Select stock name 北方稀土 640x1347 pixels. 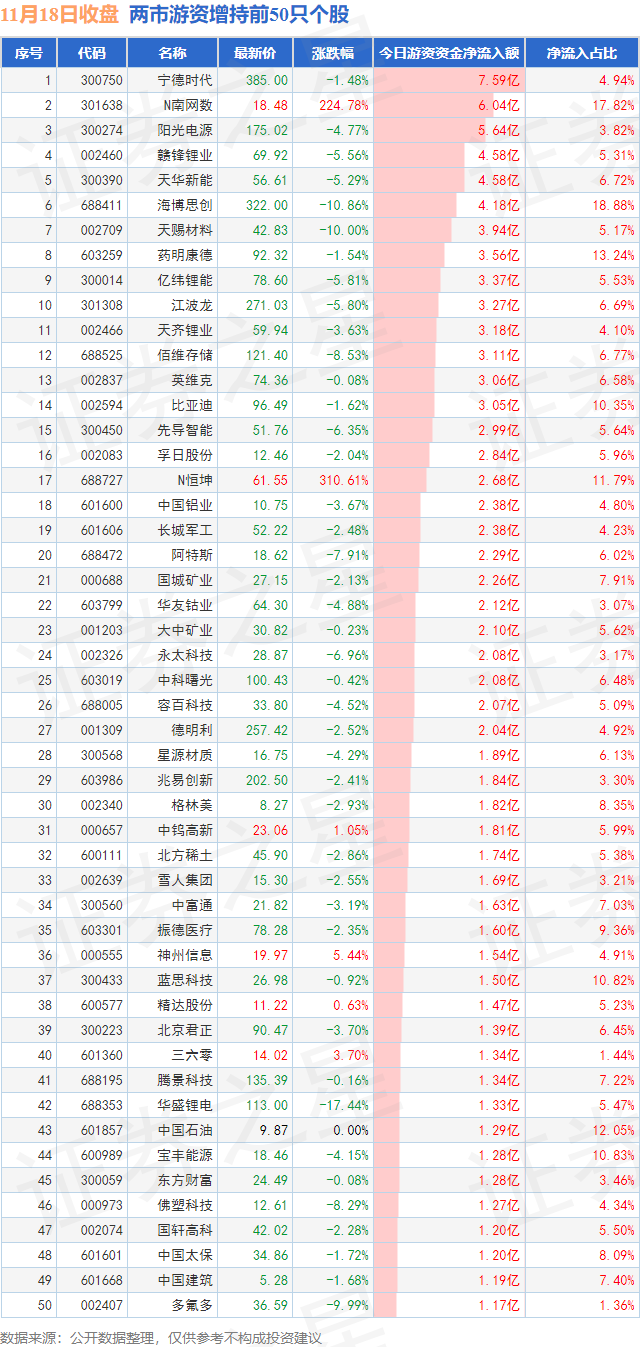tap(186, 855)
